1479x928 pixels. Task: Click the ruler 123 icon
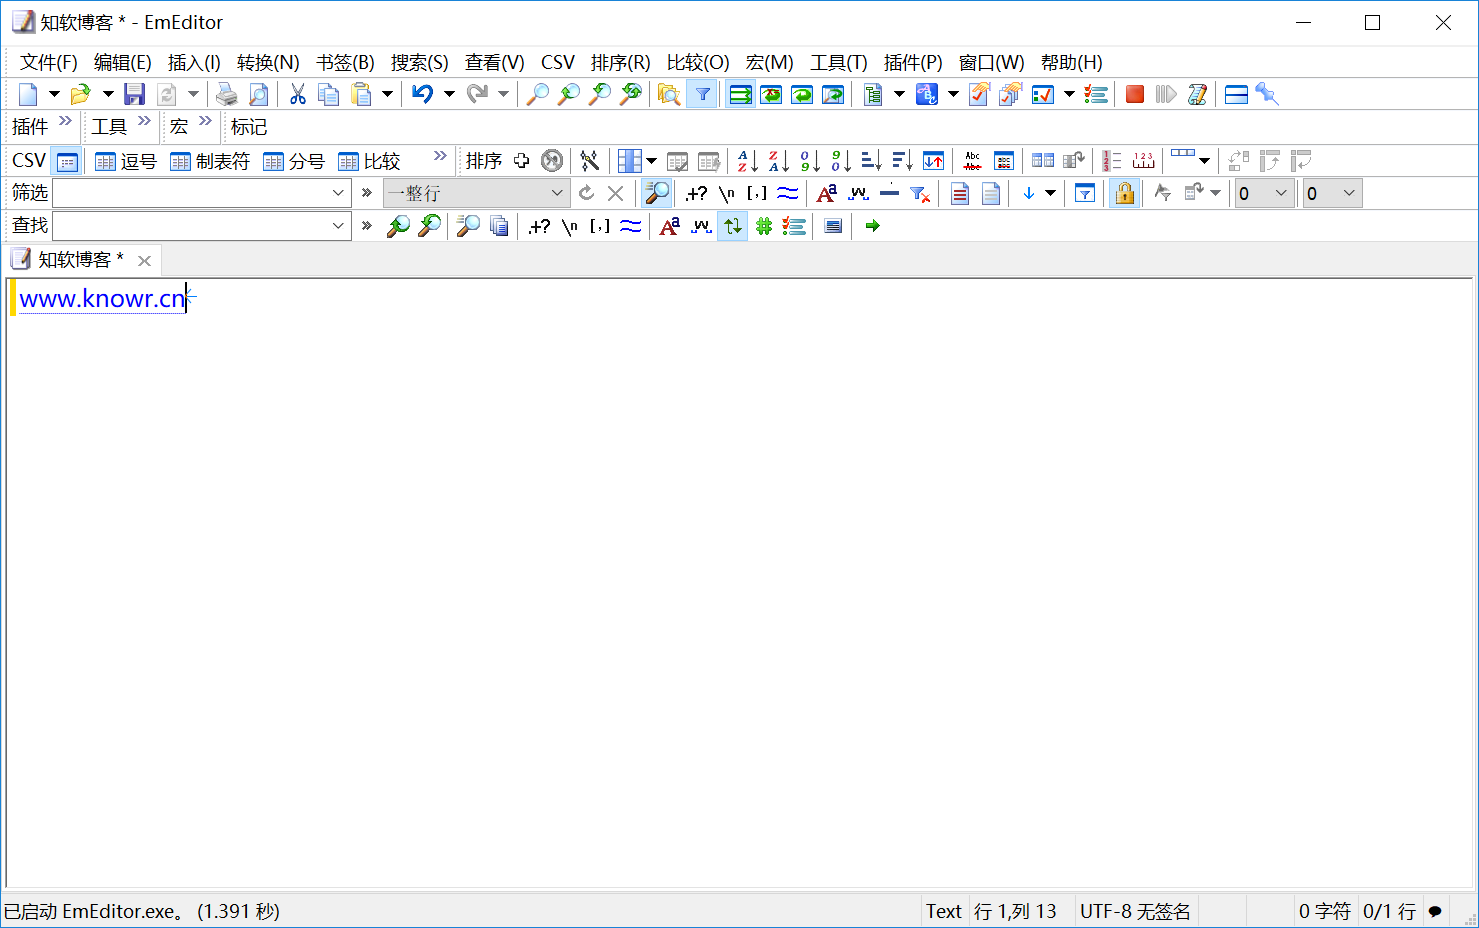[x=1143, y=161]
